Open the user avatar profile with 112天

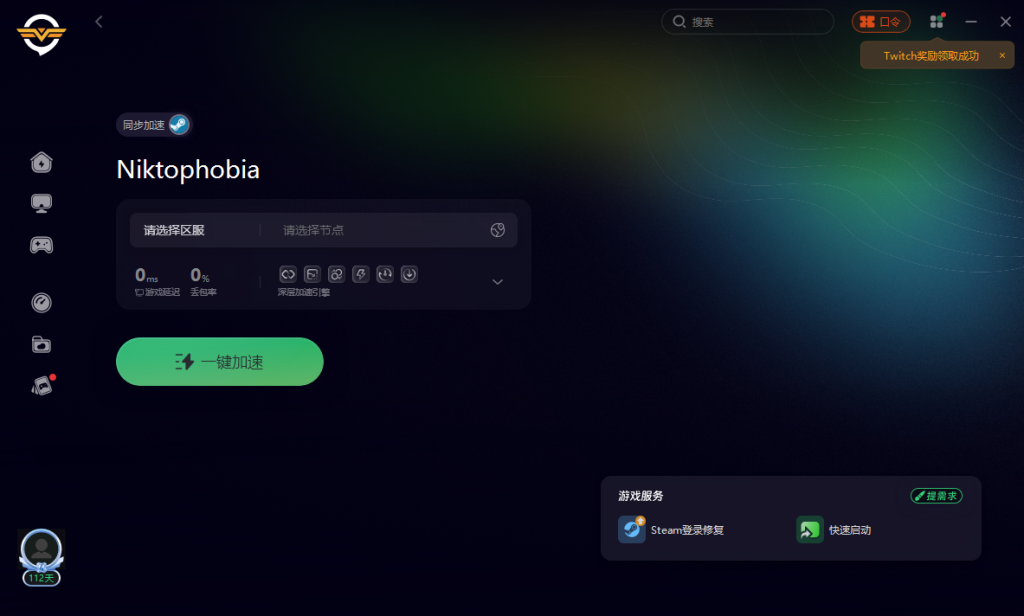(41, 557)
